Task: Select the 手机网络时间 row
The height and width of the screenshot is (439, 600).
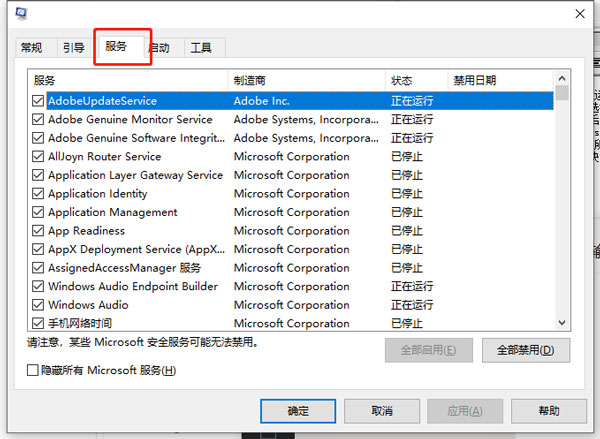Action: coord(293,323)
